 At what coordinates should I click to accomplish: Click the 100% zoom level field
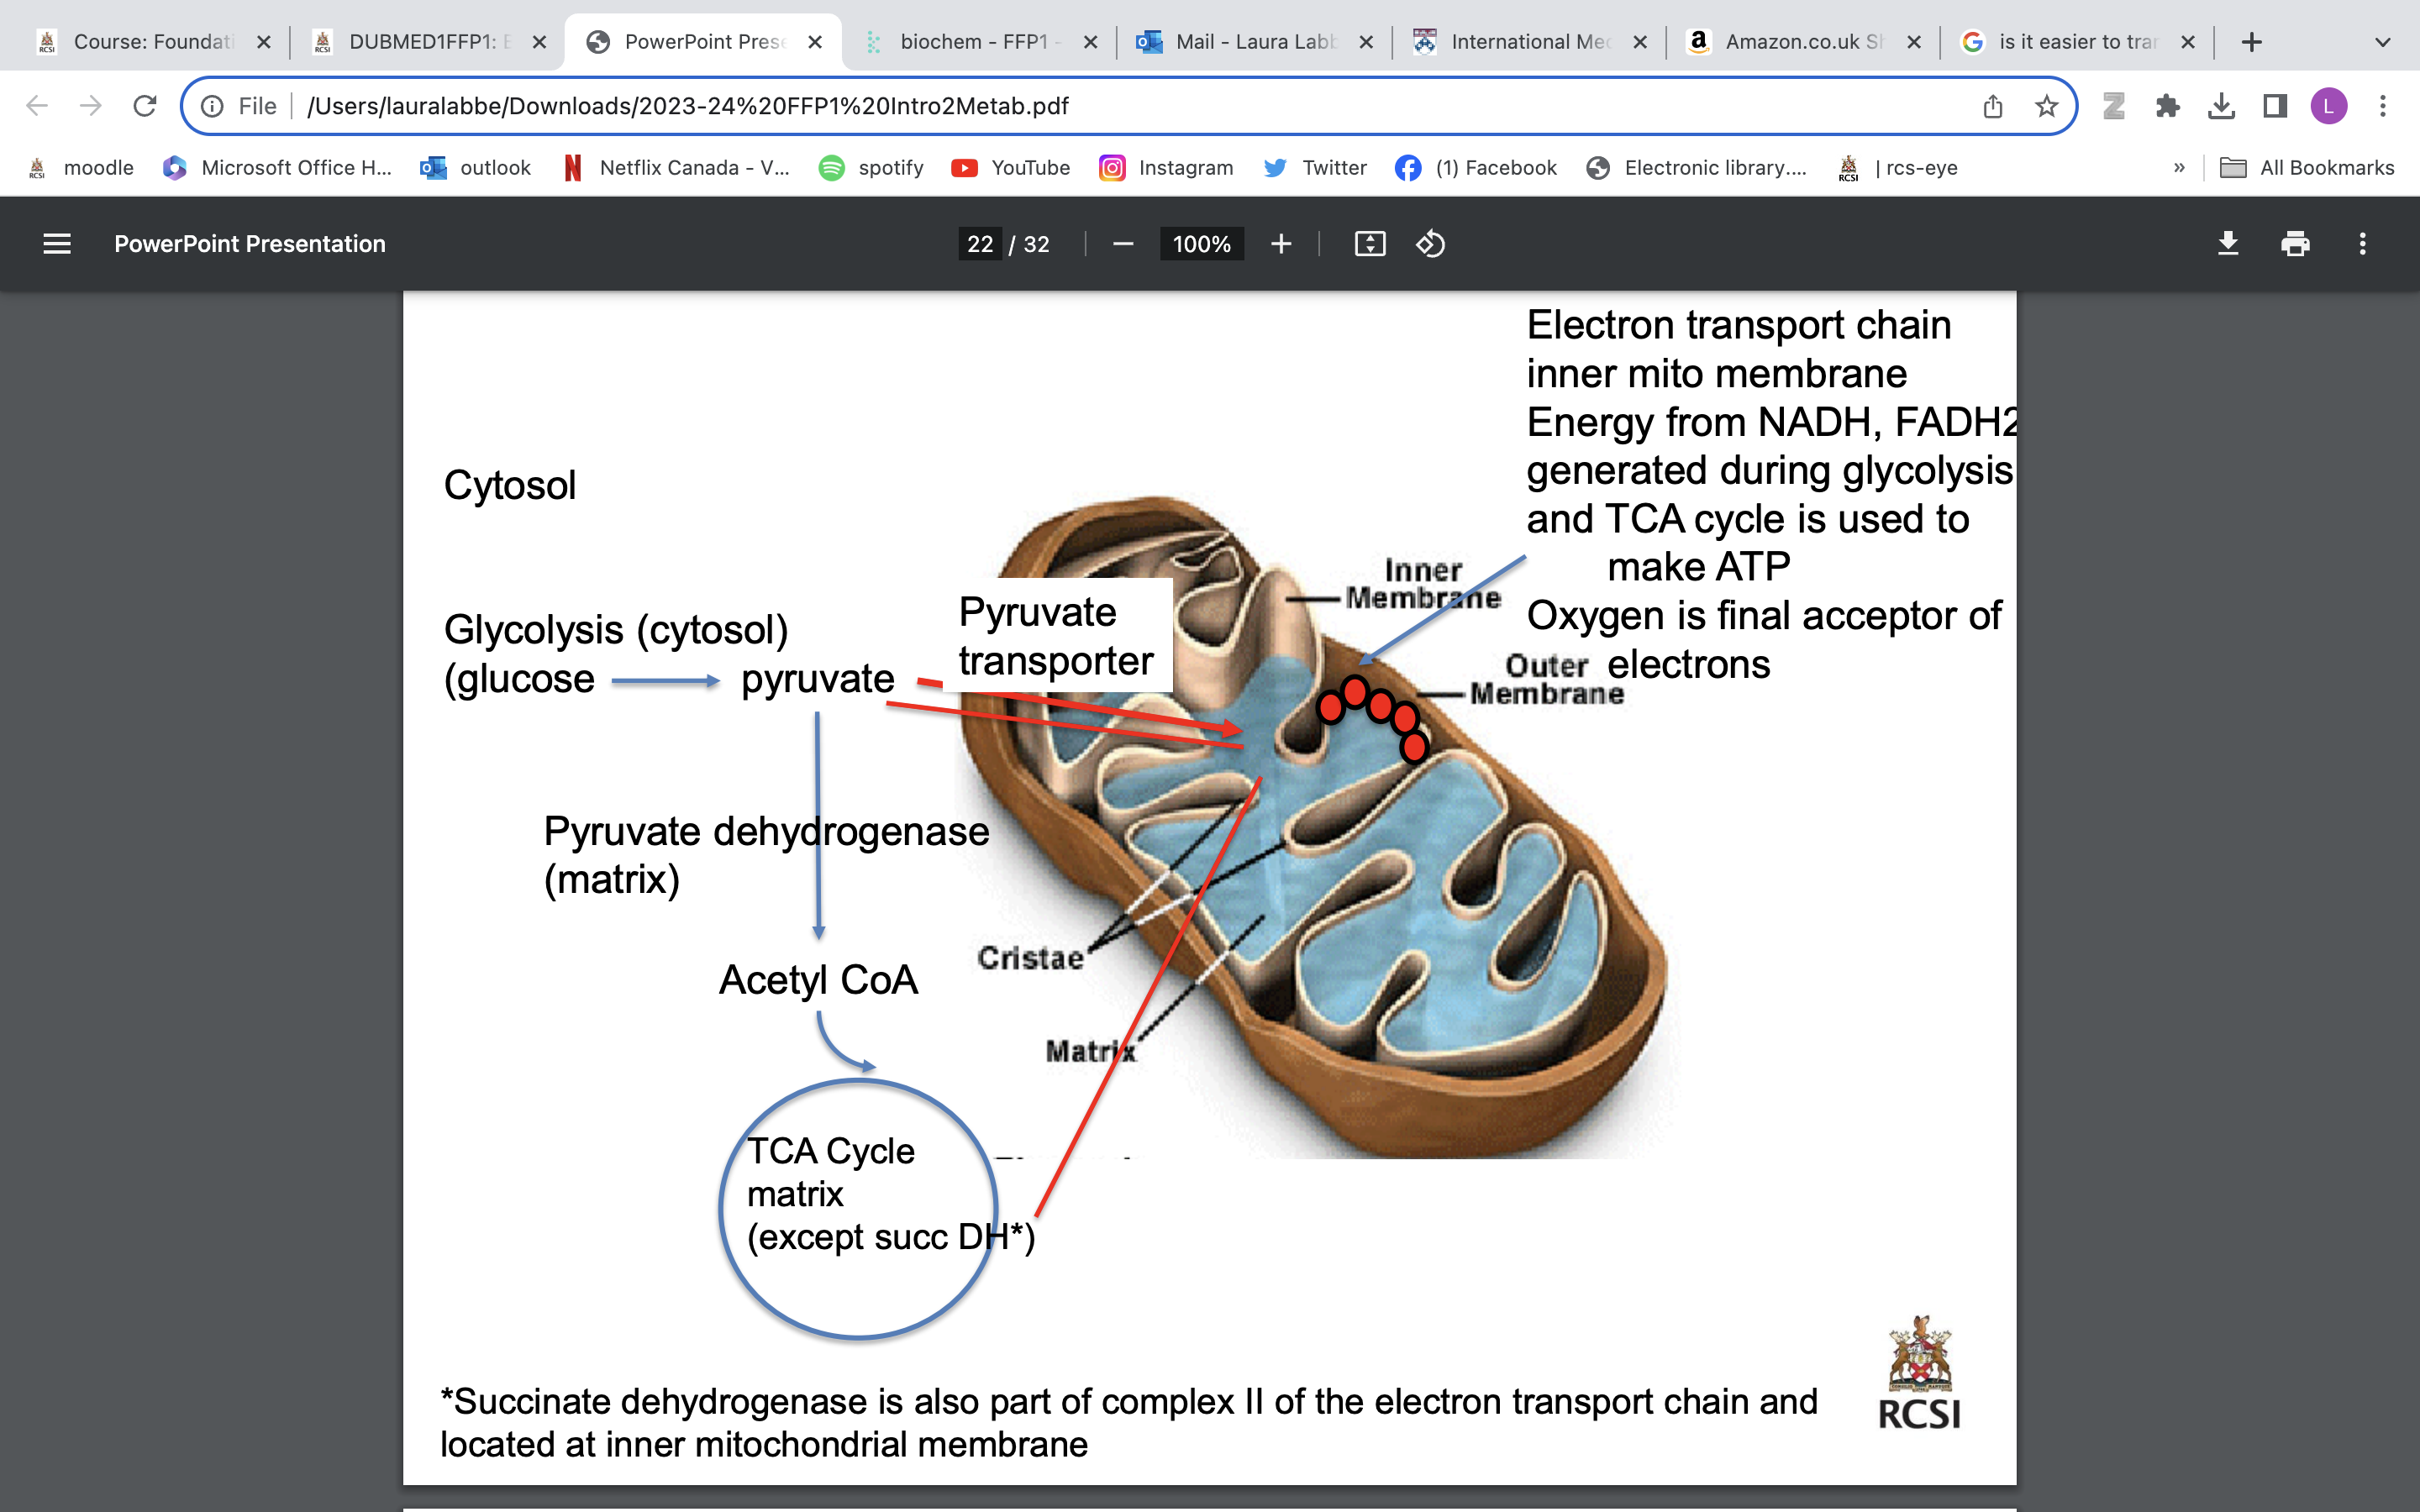[1201, 244]
